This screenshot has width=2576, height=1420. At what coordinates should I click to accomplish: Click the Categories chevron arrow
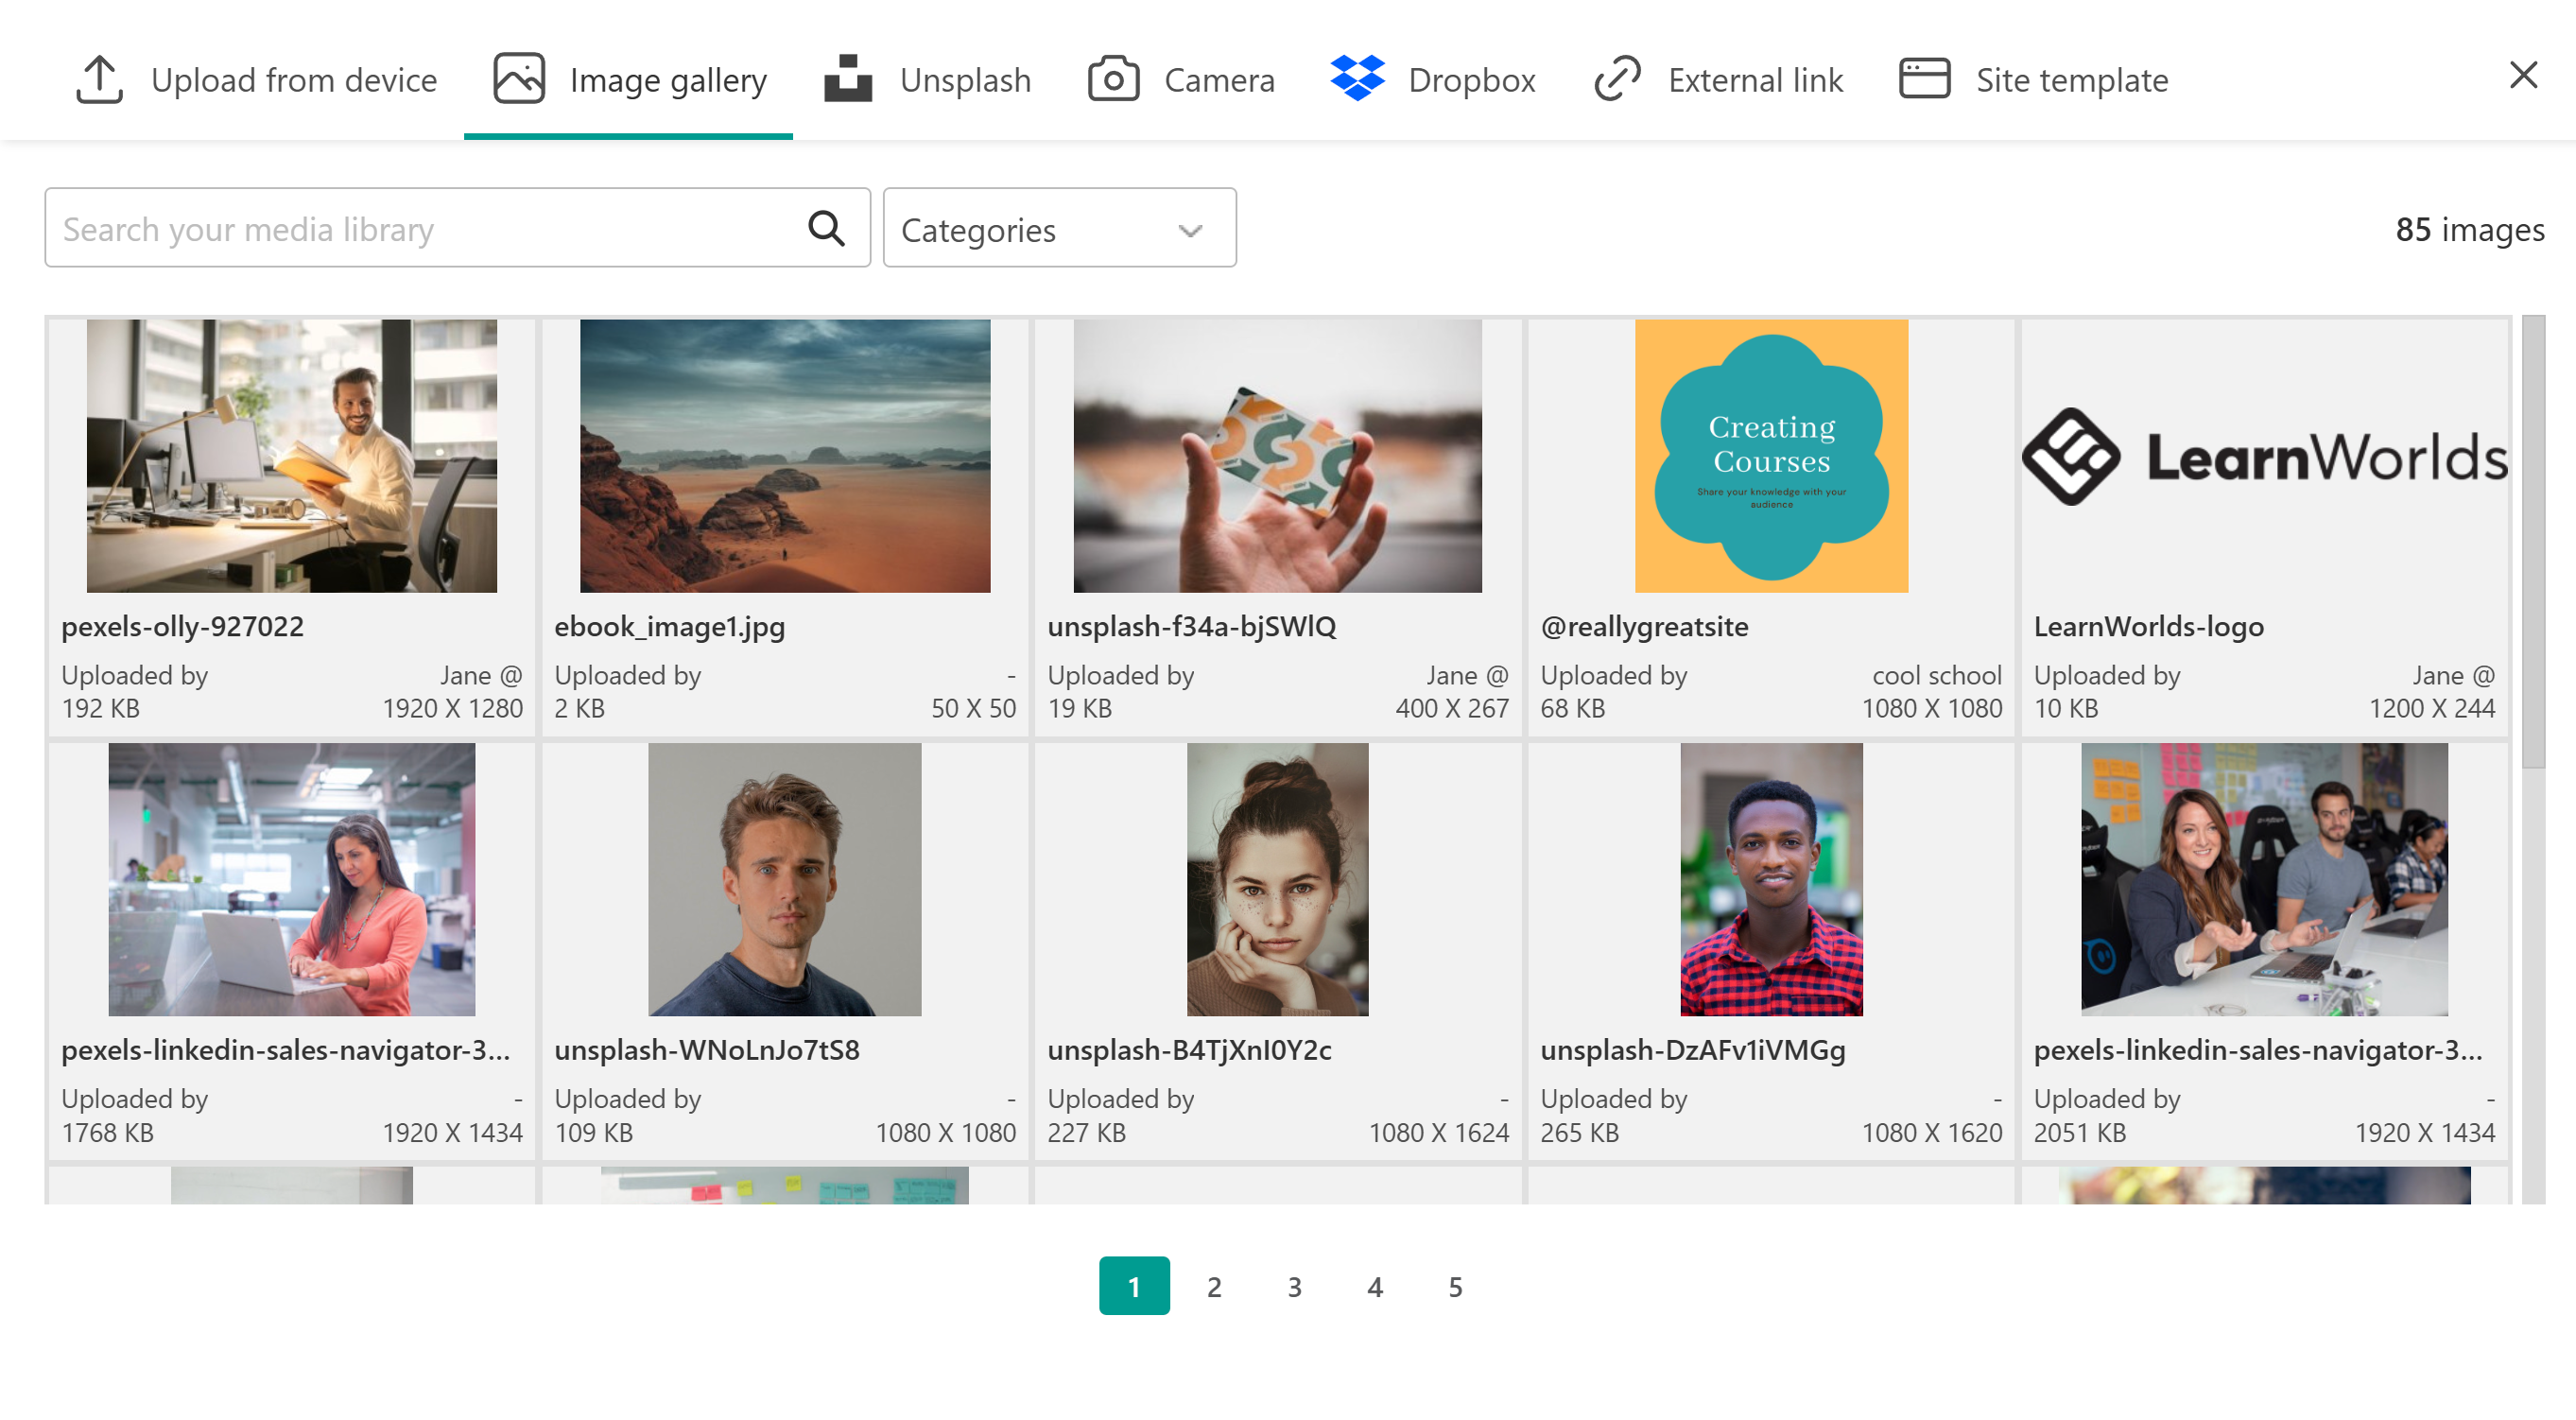click(x=1190, y=231)
